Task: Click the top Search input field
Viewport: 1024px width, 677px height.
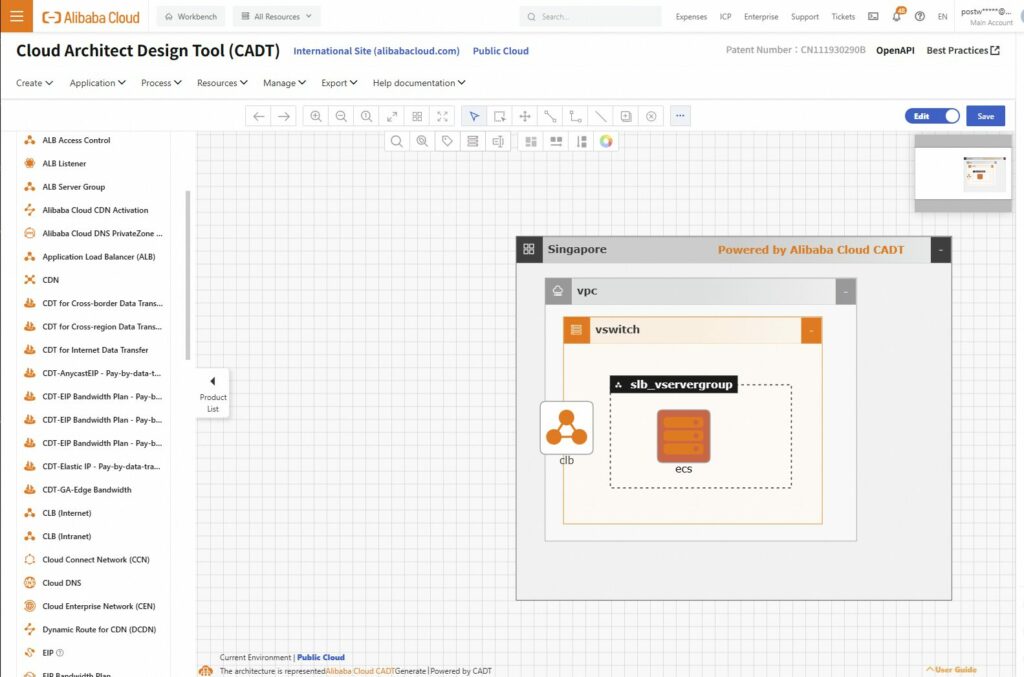Action: point(591,16)
